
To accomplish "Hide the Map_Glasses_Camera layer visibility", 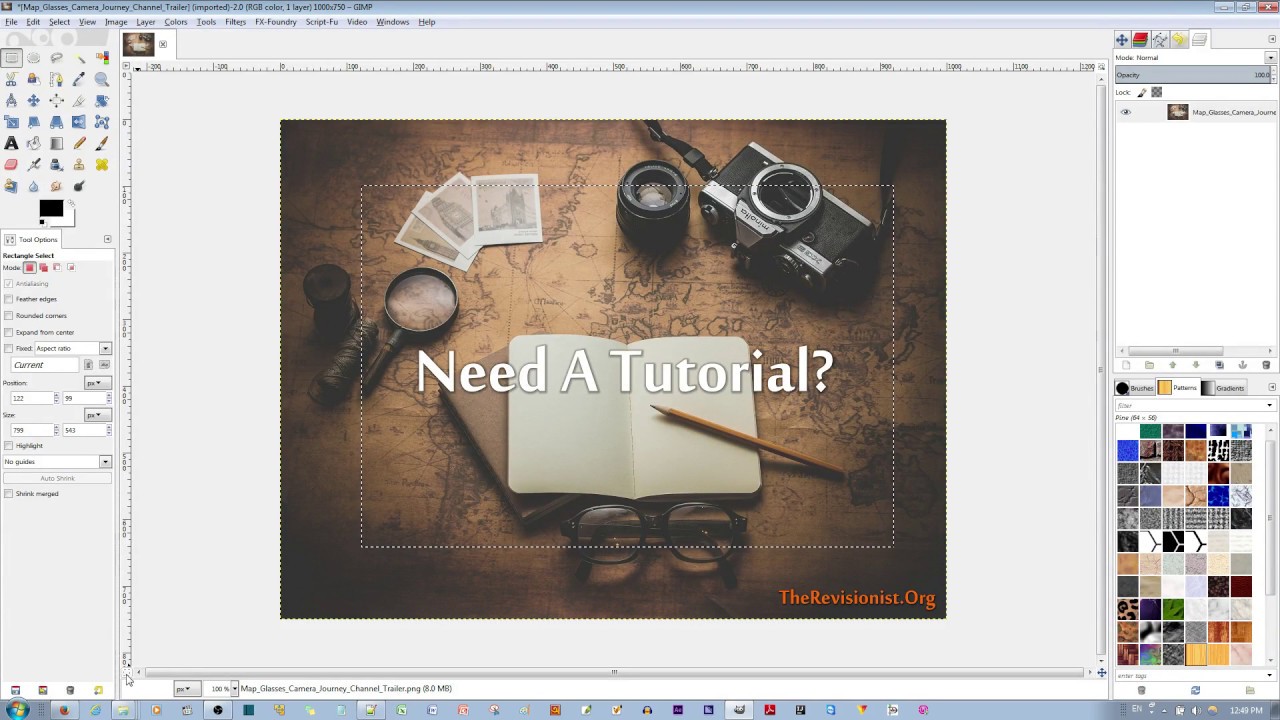I will tap(1126, 112).
